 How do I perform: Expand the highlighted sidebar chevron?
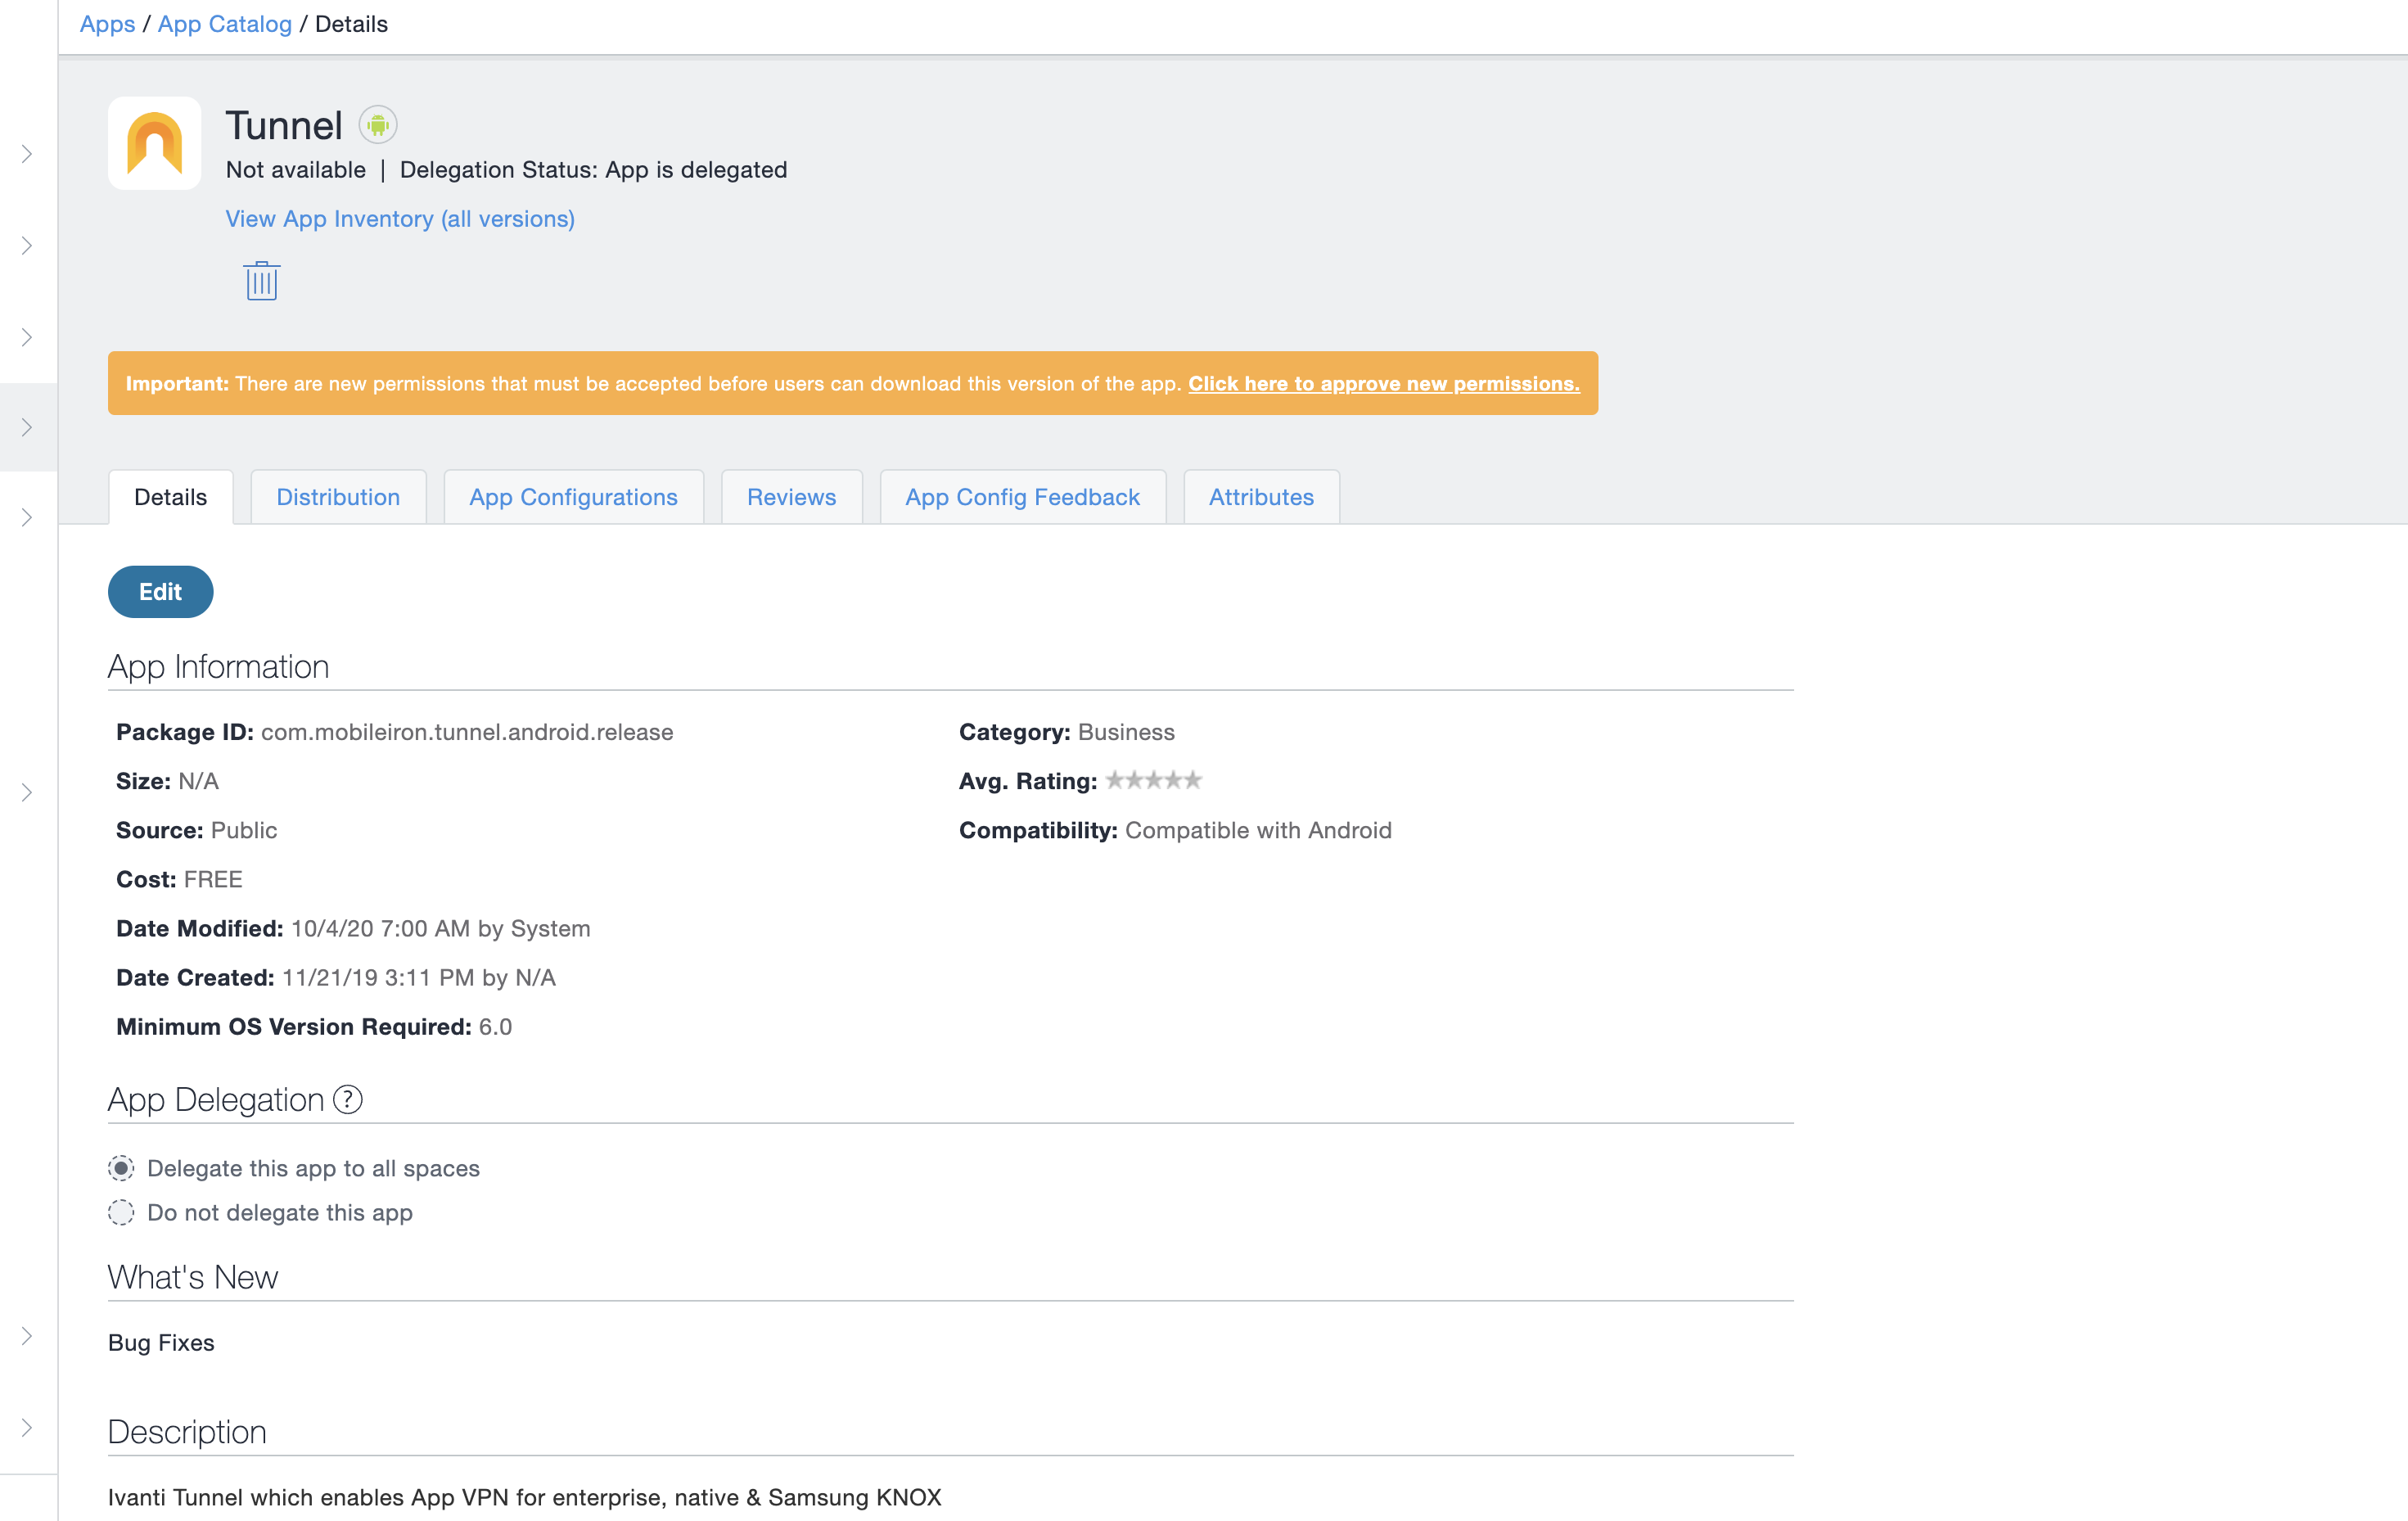[x=26, y=427]
